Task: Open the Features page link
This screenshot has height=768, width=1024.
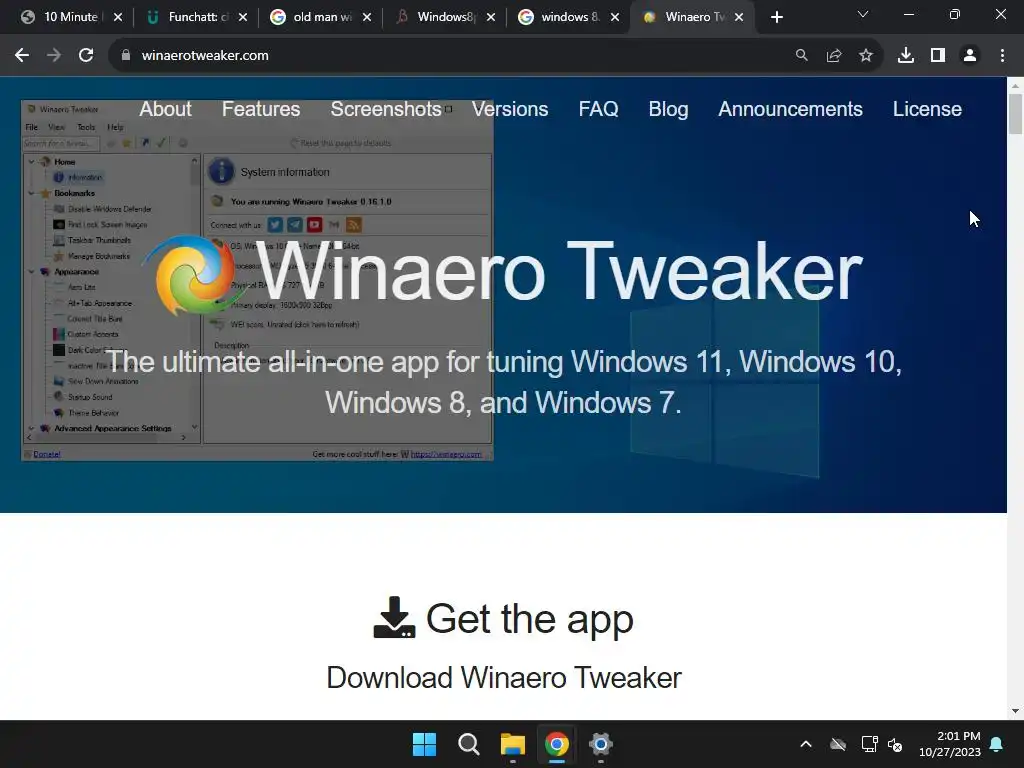Action: coord(261,109)
